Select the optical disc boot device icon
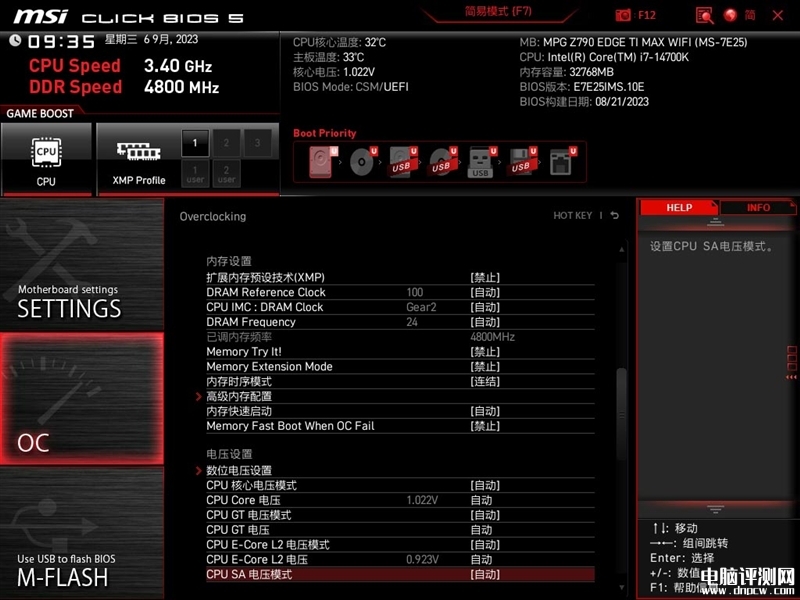Viewport: 800px width, 600px height. click(363, 162)
